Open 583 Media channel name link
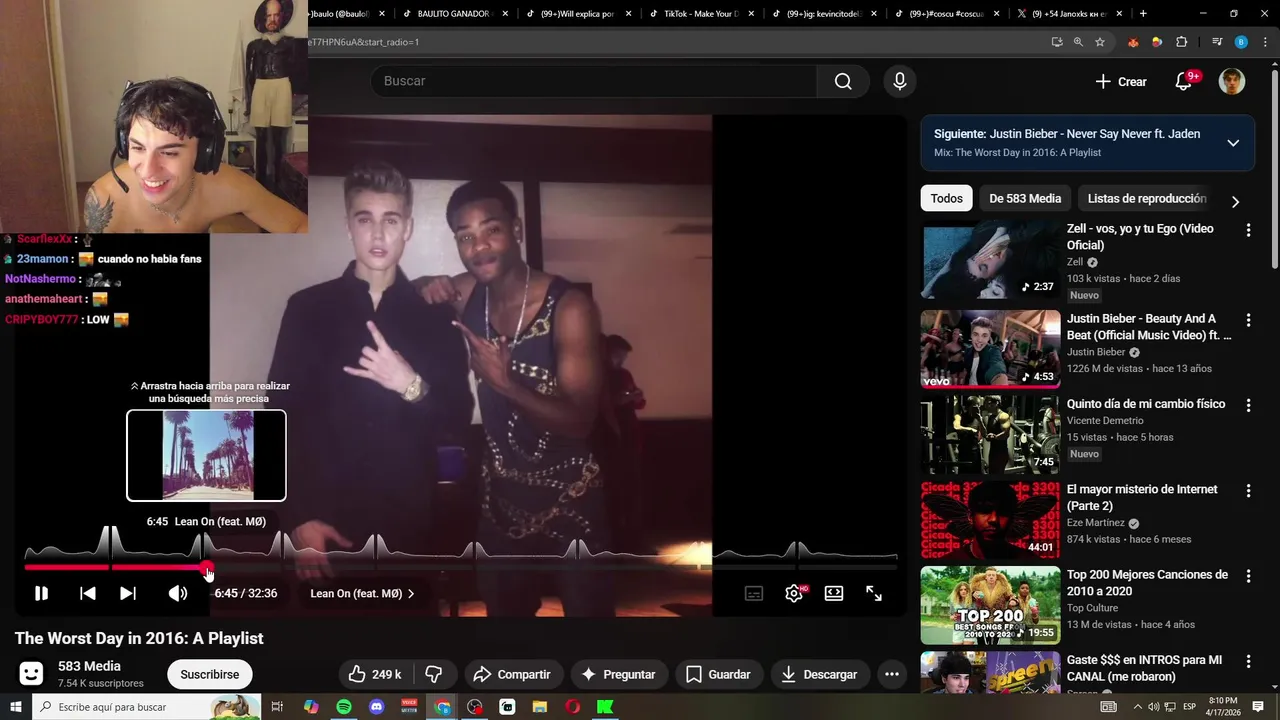The width and height of the screenshot is (1280, 720). 89,666
